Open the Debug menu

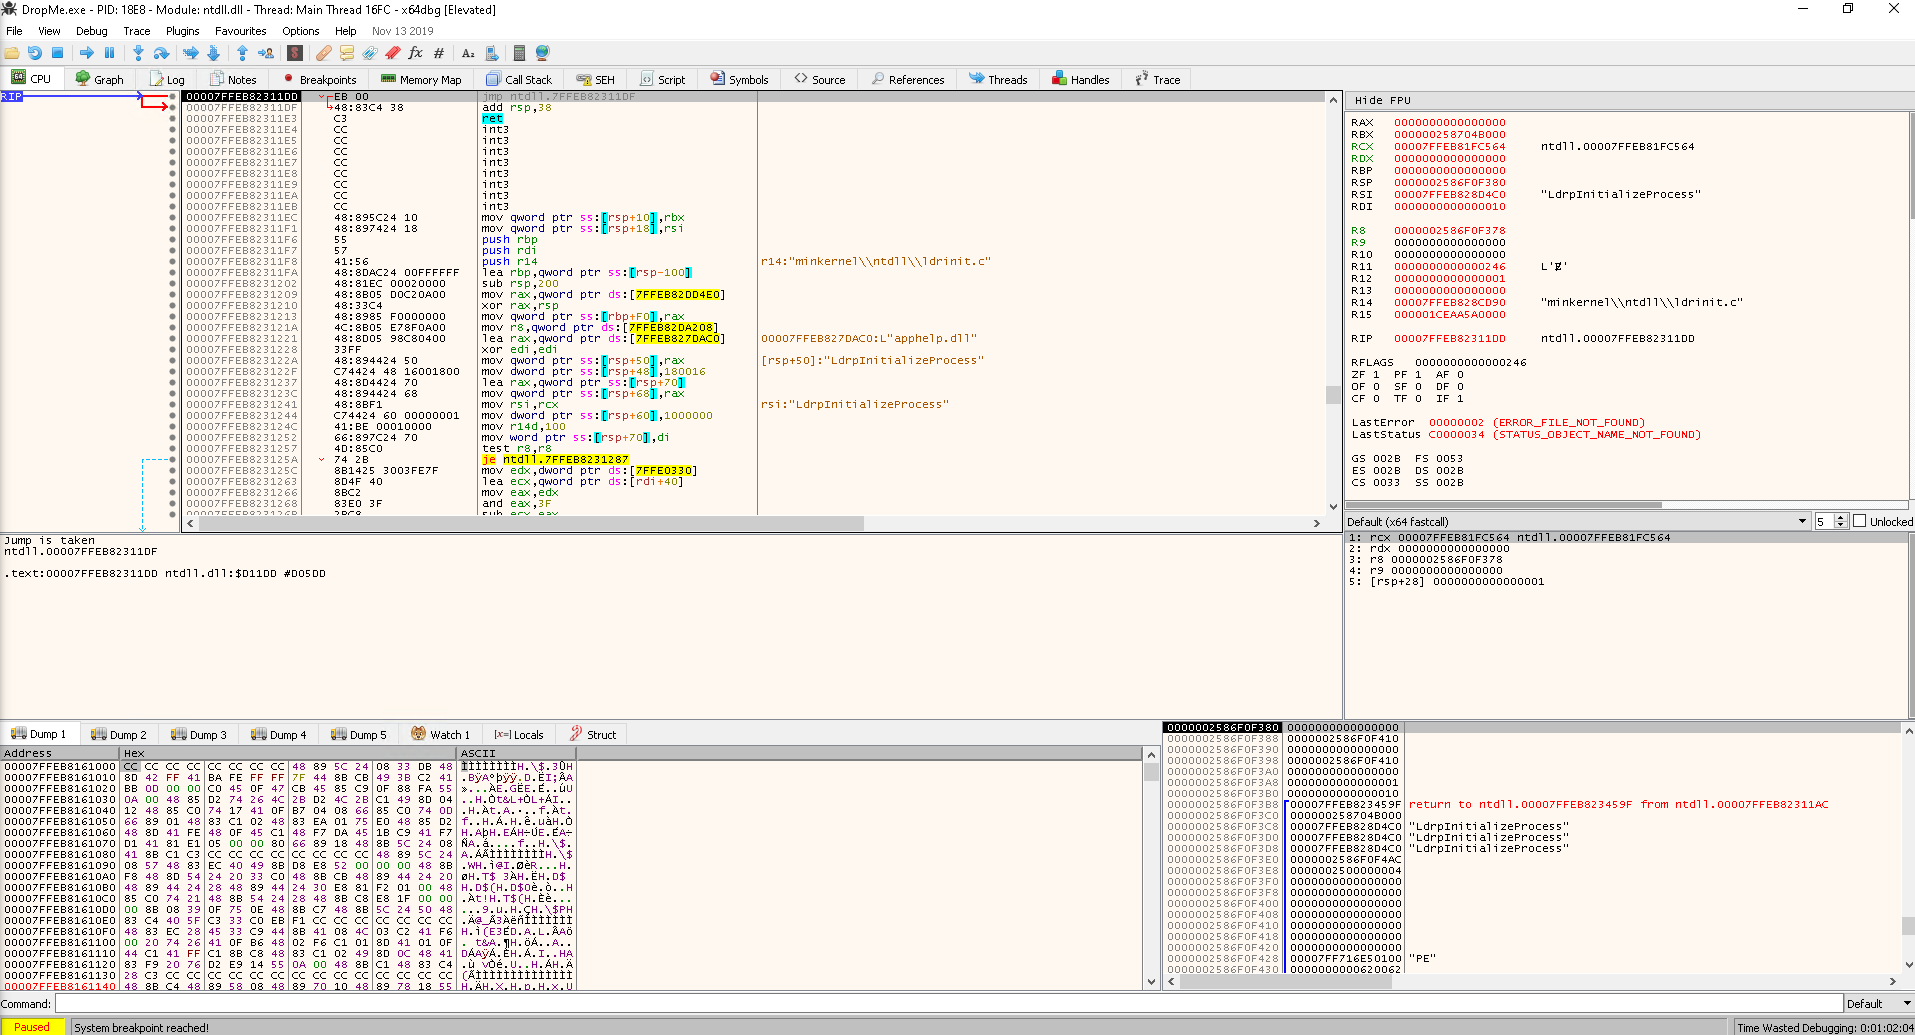coord(91,31)
